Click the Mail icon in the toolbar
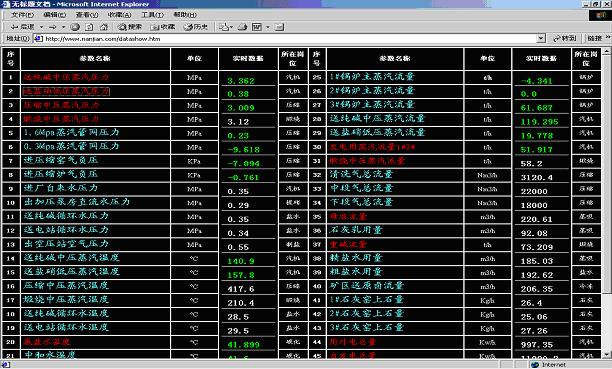This screenshot has height=369, width=612. click(224, 27)
